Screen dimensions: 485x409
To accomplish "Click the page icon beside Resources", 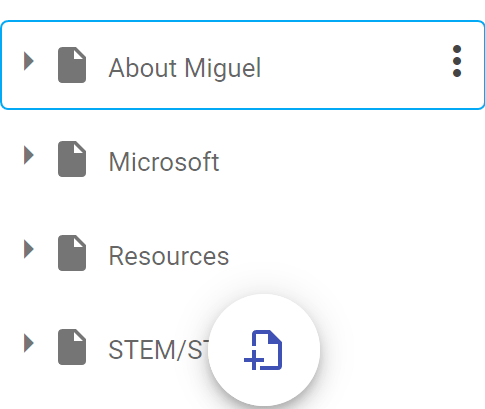I will coord(72,253).
